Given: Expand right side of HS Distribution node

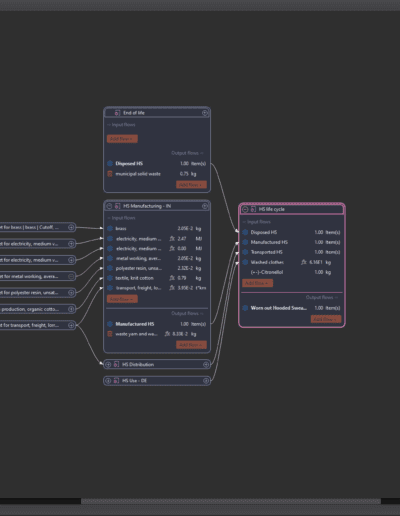Looking at the screenshot, I should pyautogui.click(x=206, y=364).
